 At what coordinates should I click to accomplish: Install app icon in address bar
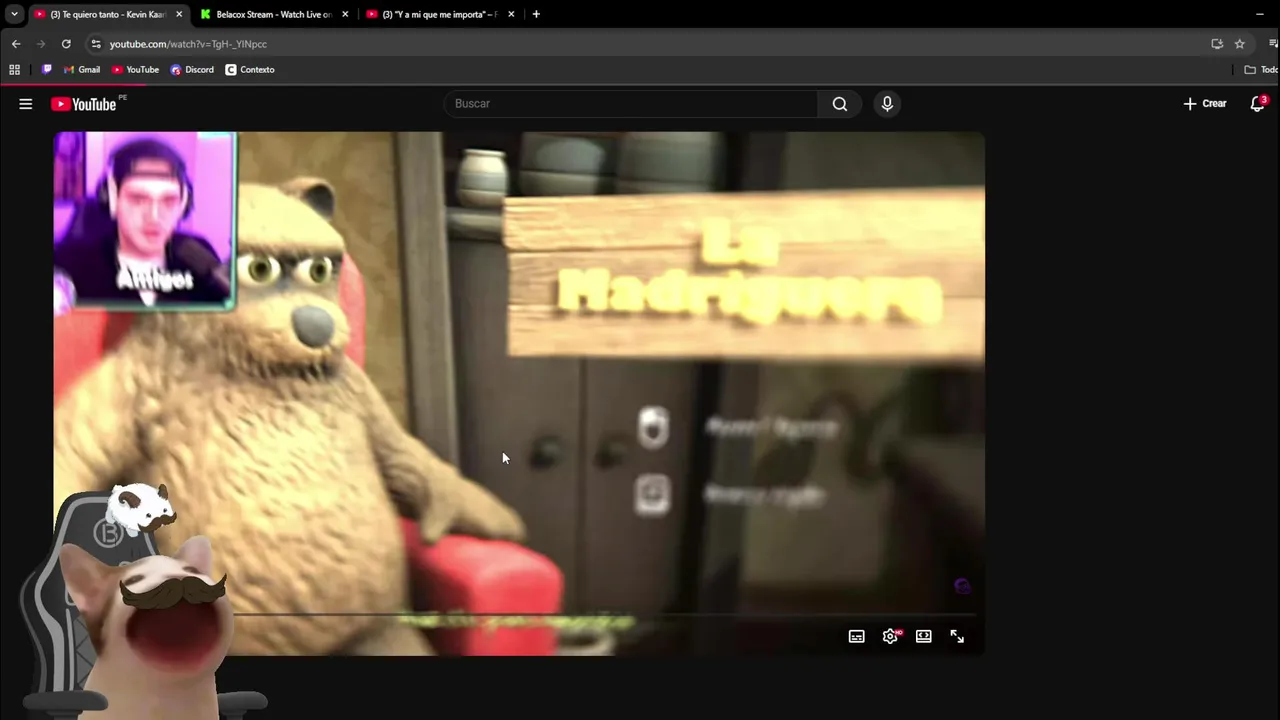(x=1217, y=44)
